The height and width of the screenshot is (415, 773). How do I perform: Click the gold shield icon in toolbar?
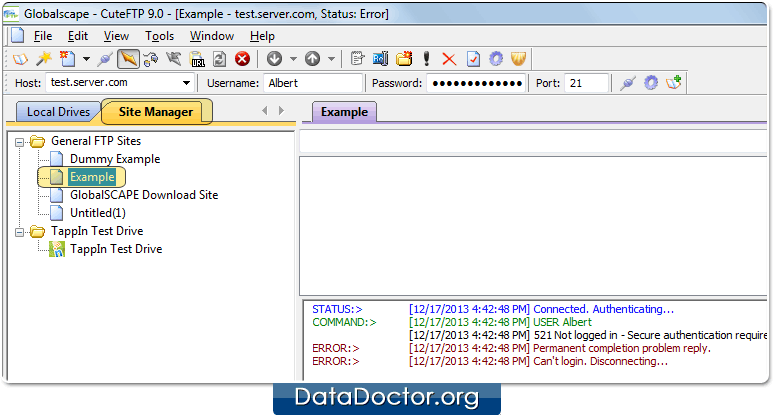point(518,59)
